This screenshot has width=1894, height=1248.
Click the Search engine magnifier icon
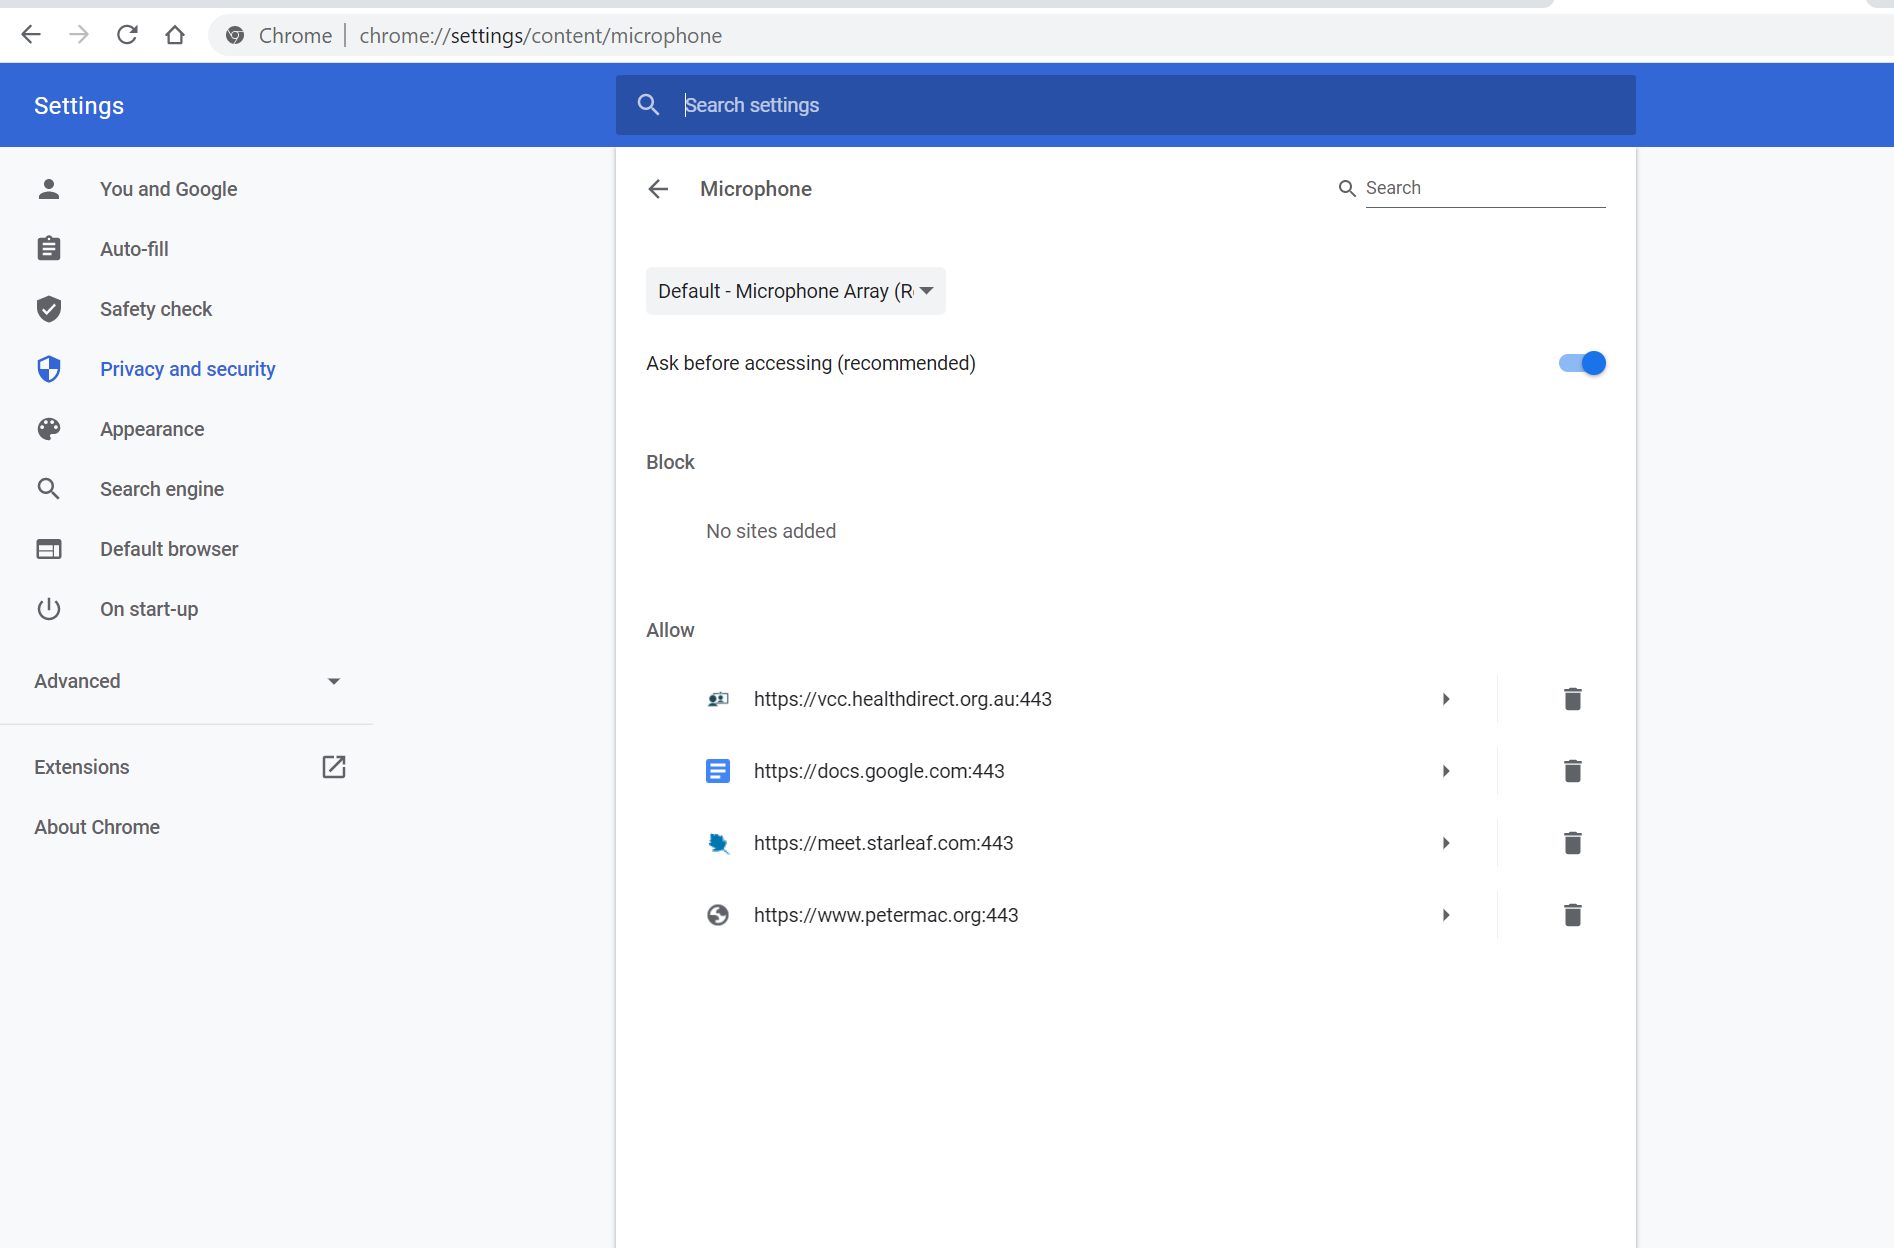click(x=49, y=489)
